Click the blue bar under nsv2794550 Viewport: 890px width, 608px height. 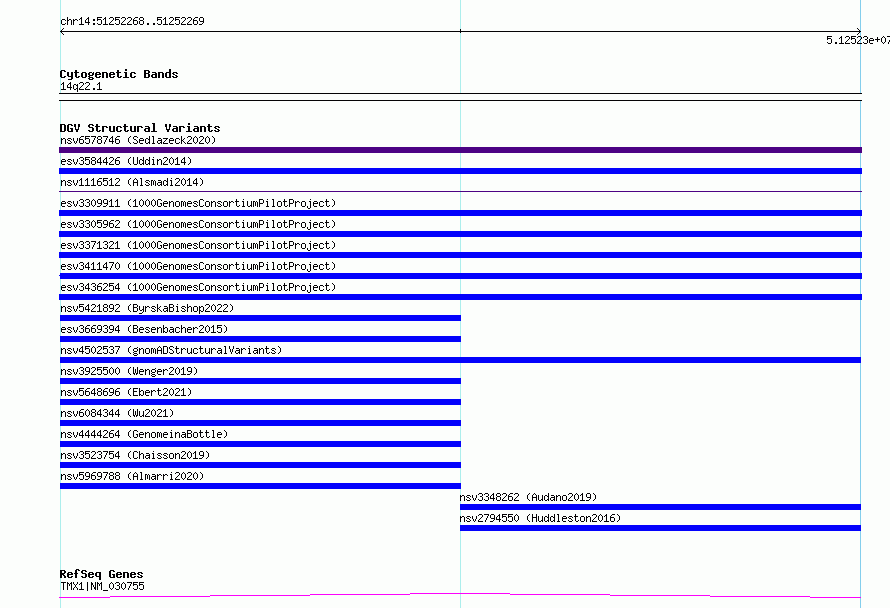click(660, 528)
